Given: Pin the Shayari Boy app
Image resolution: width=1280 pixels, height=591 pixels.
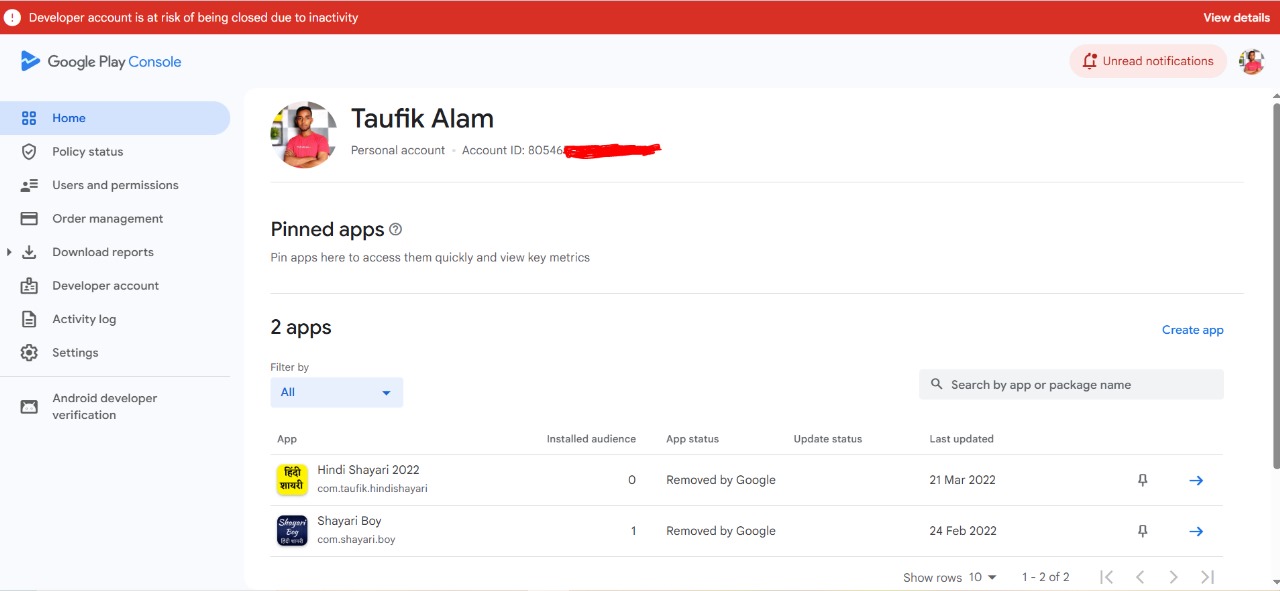Looking at the screenshot, I should pyautogui.click(x=1142, y=531).
